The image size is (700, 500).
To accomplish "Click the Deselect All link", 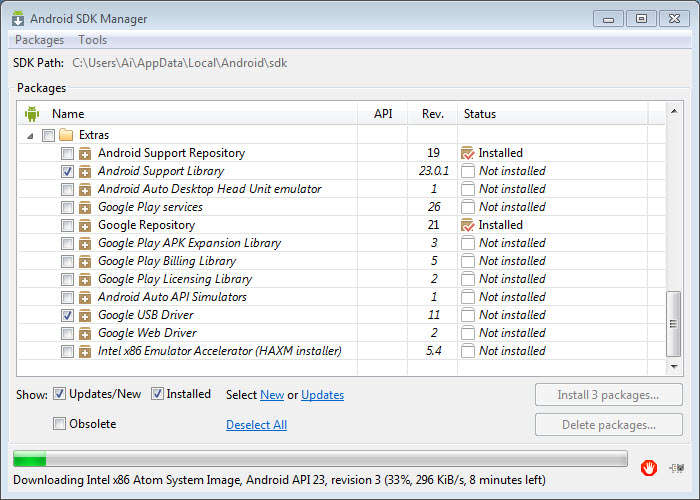I will coord(256,425).
